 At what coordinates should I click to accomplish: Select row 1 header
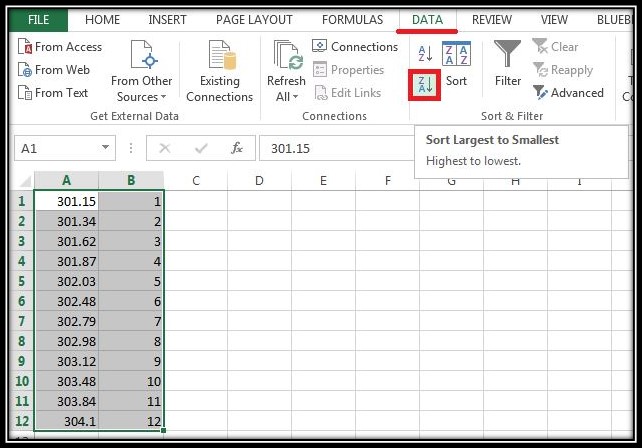22,201
